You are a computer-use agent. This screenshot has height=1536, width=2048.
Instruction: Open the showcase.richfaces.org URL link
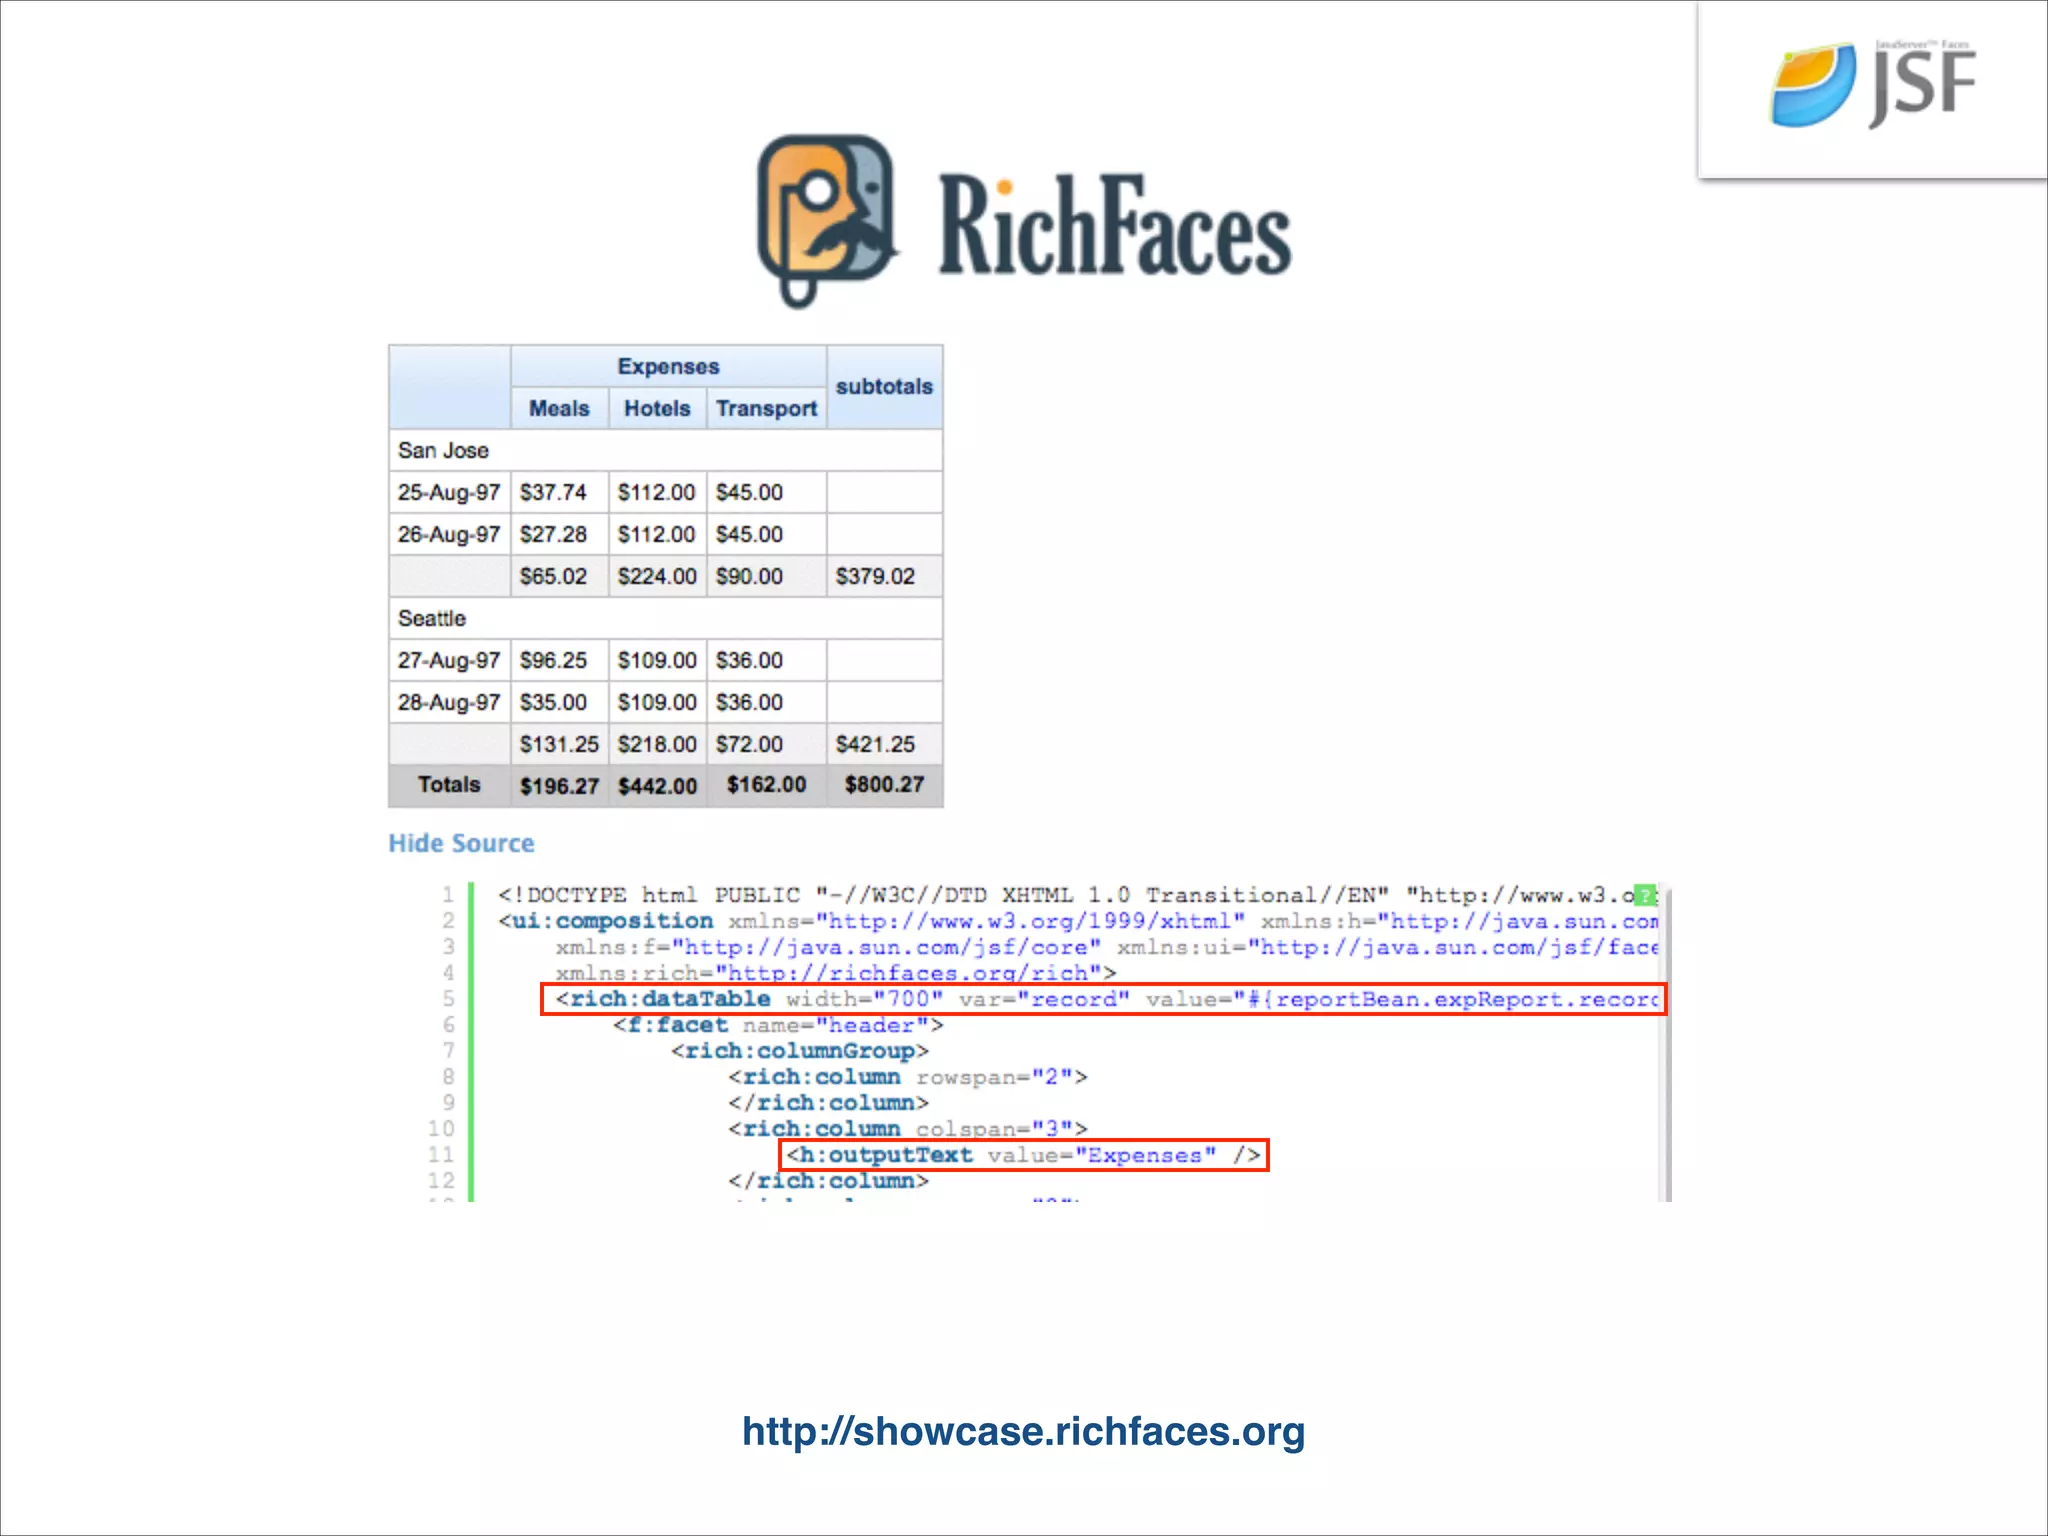(x=1023, y=1431)
